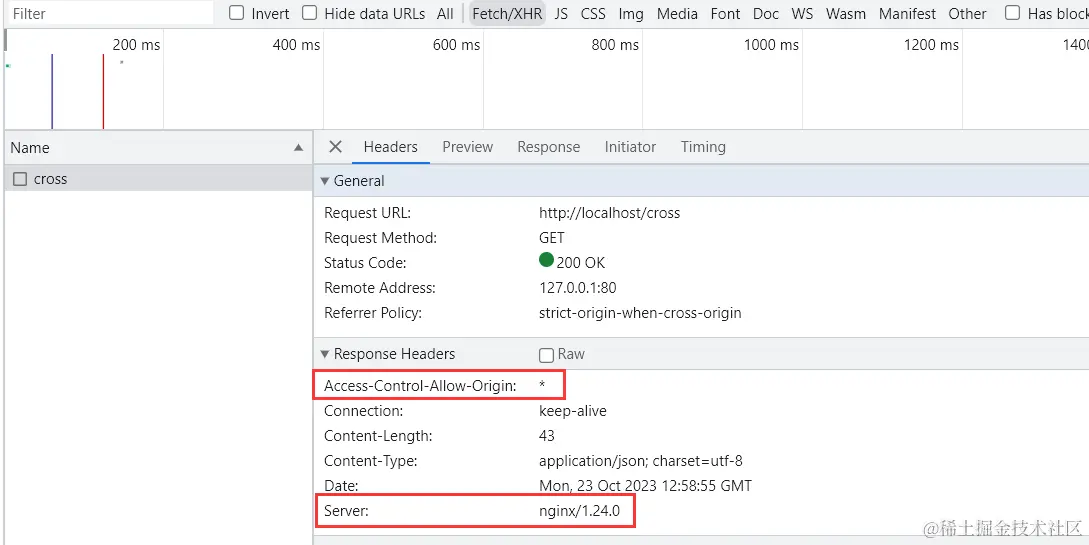Image resolution: width=1089 pixels, height=545 pixels.
Task: Click the red marker in timeline overview
Action: [103, 90]
